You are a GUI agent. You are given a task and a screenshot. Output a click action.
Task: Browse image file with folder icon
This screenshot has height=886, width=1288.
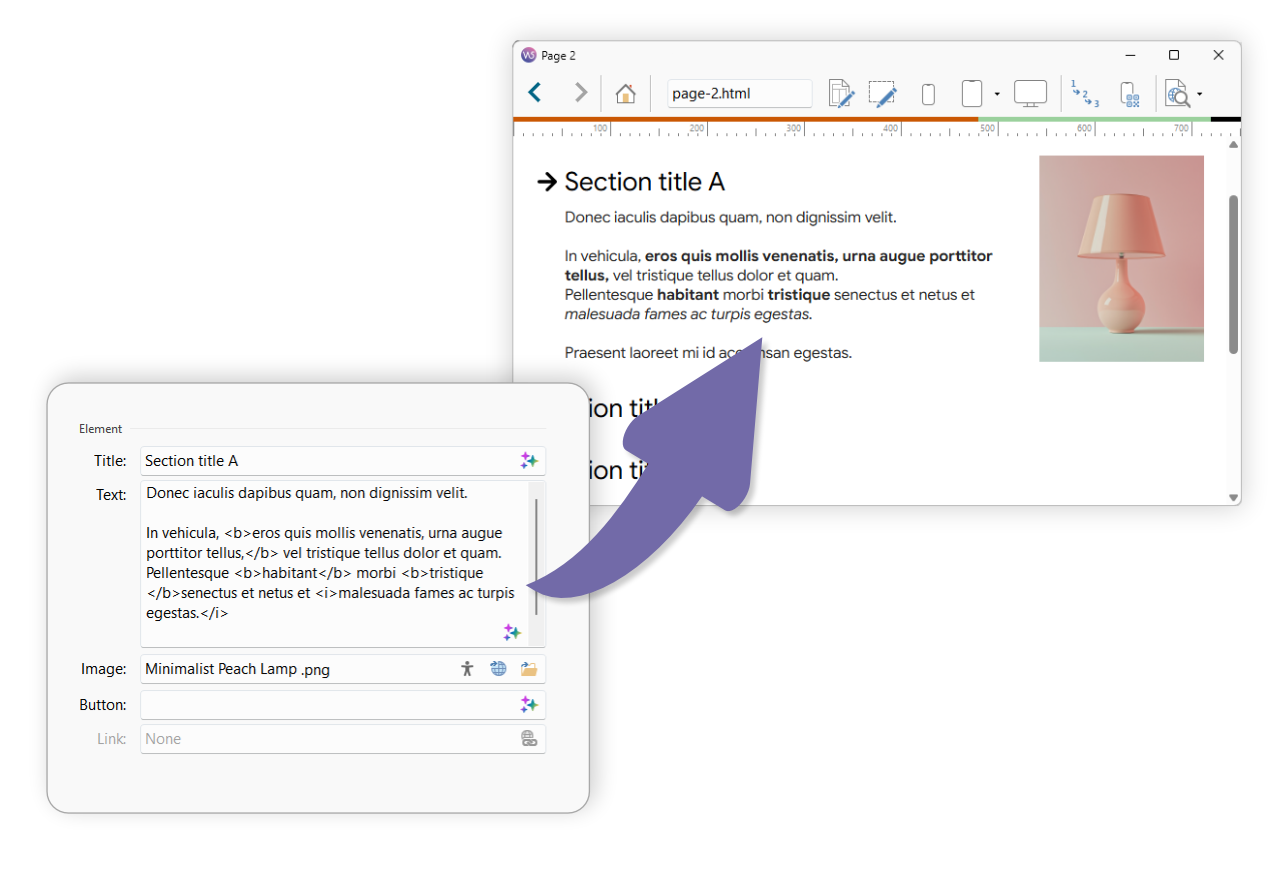[529, 669]
